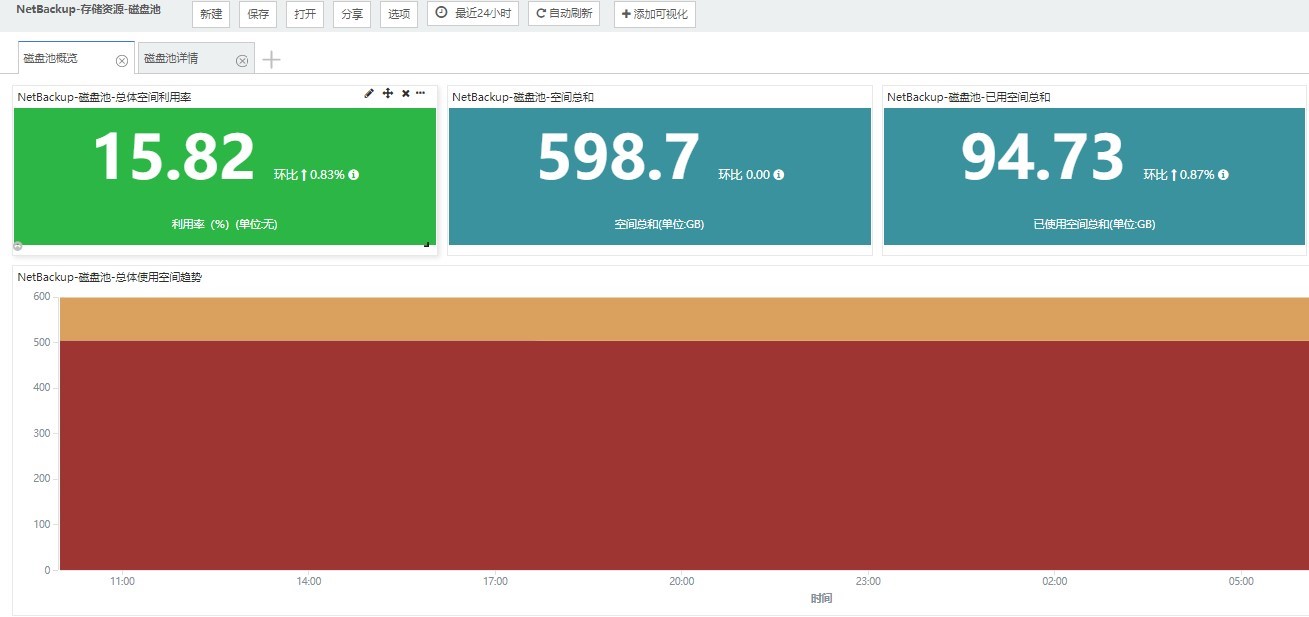
Task: Click panel title NetBackup-磁盘池-已用空间总和
Action: 969,97
